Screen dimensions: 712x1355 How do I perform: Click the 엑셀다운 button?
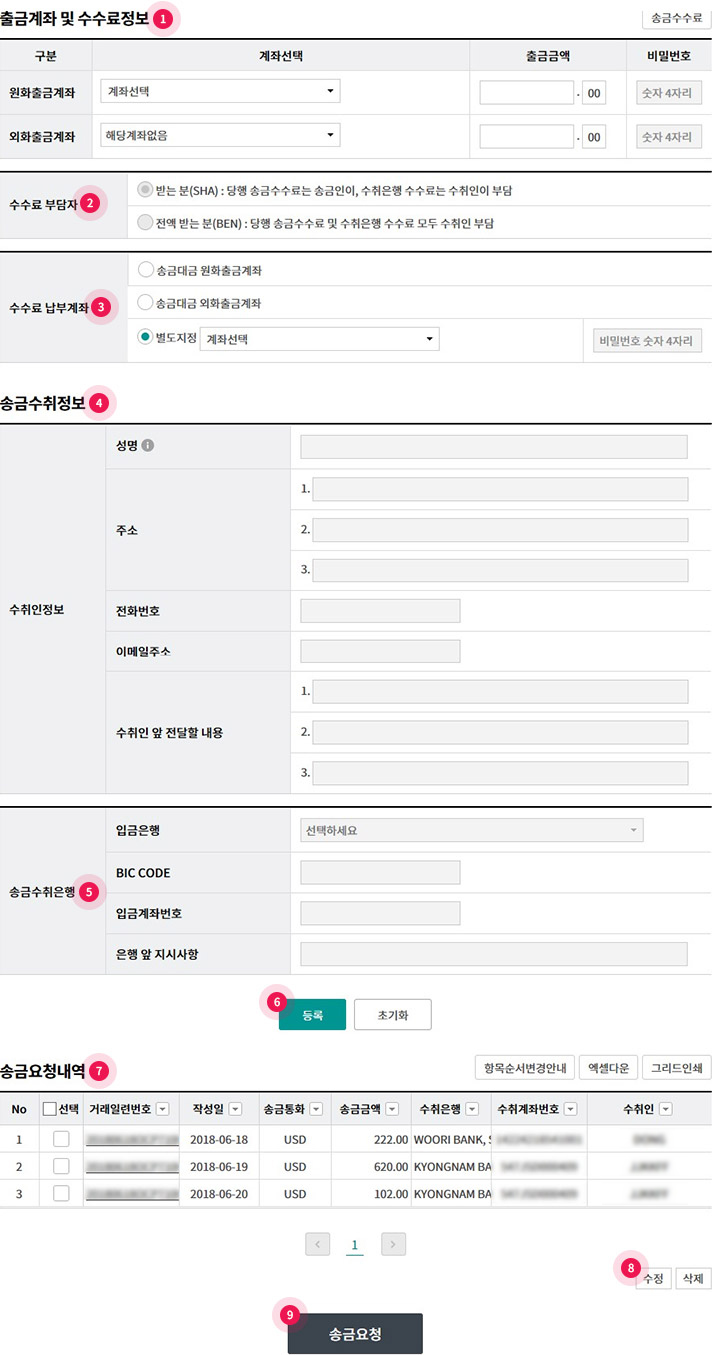click(608, 1067)
